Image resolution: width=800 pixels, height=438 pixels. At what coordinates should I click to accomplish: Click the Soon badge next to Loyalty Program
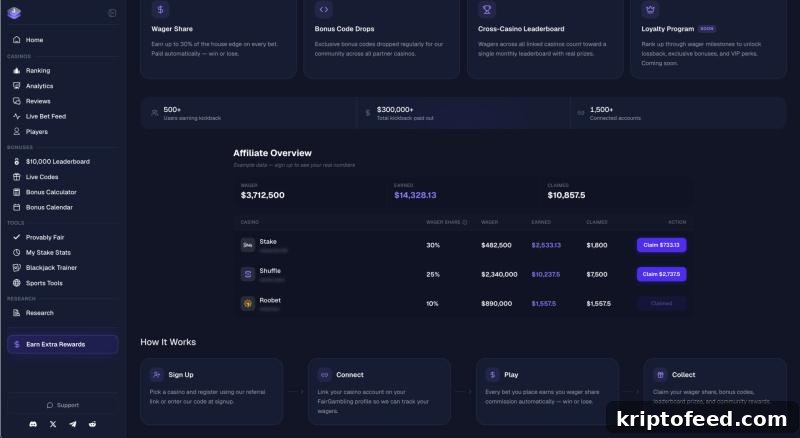pos(707,29)
